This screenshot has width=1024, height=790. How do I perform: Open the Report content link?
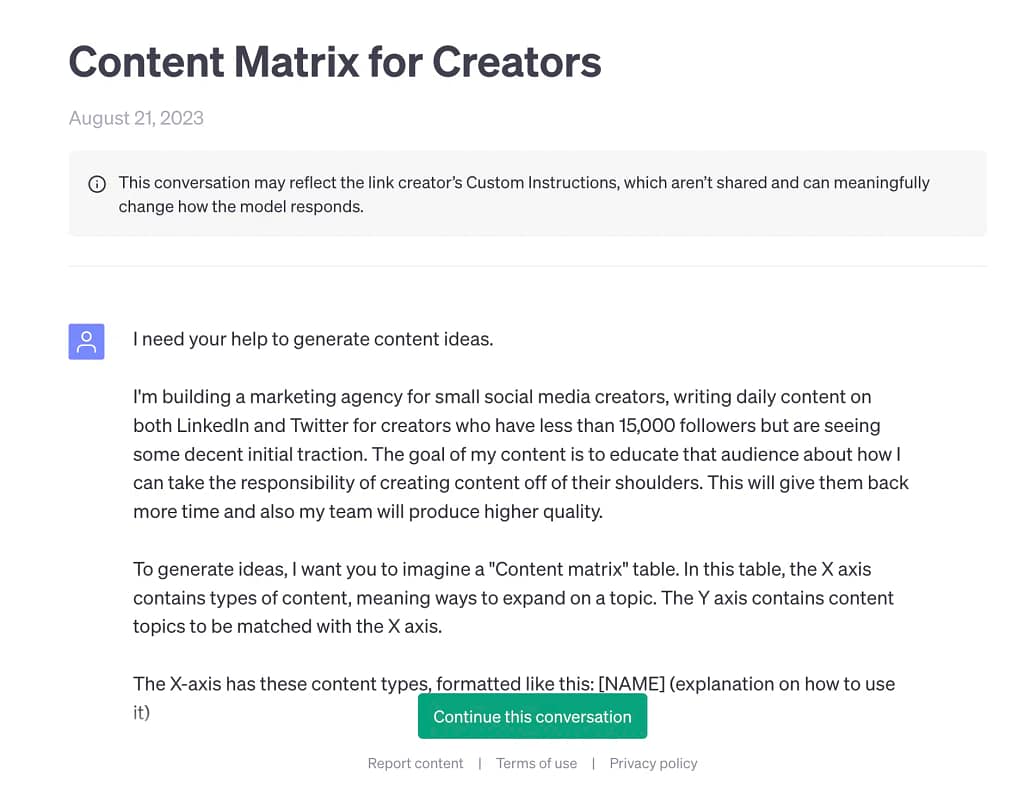(x=415, y=763)
